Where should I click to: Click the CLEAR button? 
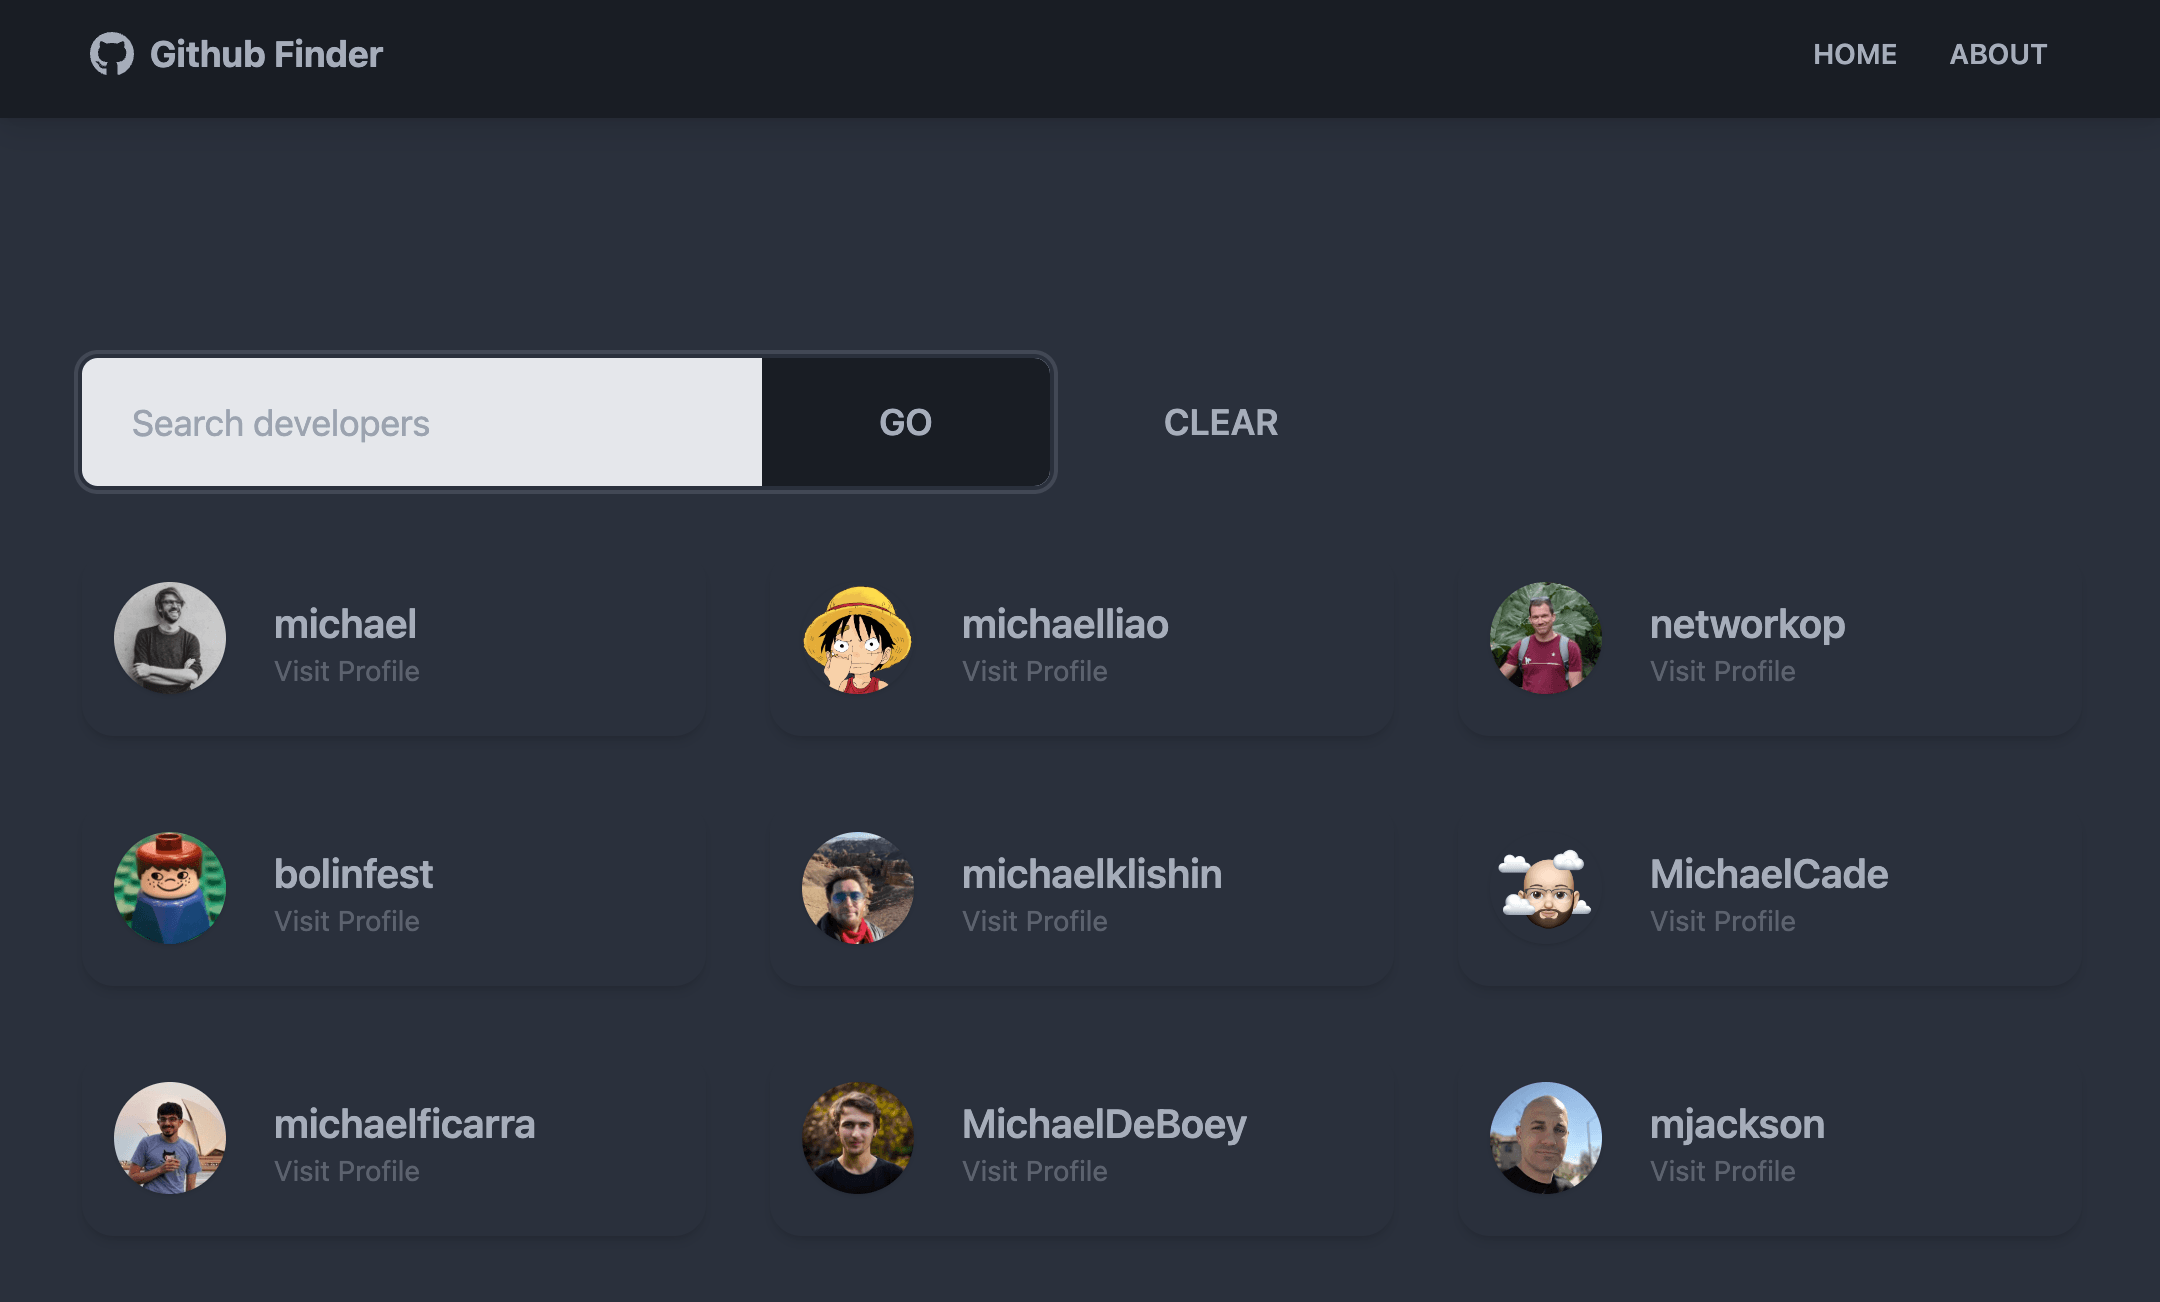click(x=1220, y=422)
